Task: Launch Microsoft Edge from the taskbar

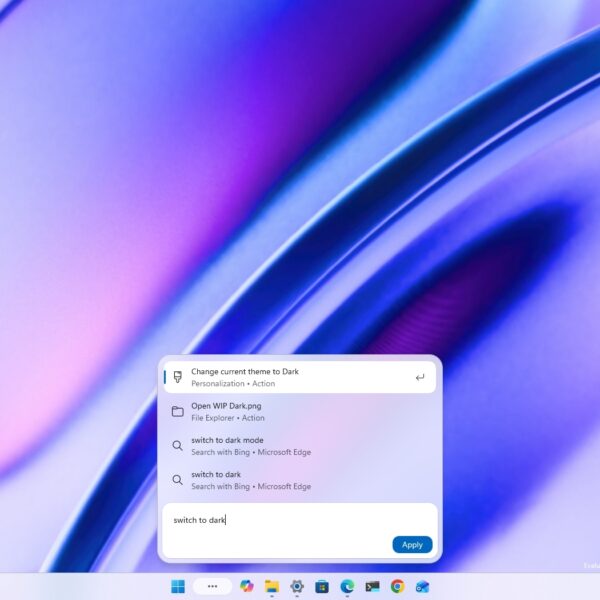Action: click(x=347, y=586)
